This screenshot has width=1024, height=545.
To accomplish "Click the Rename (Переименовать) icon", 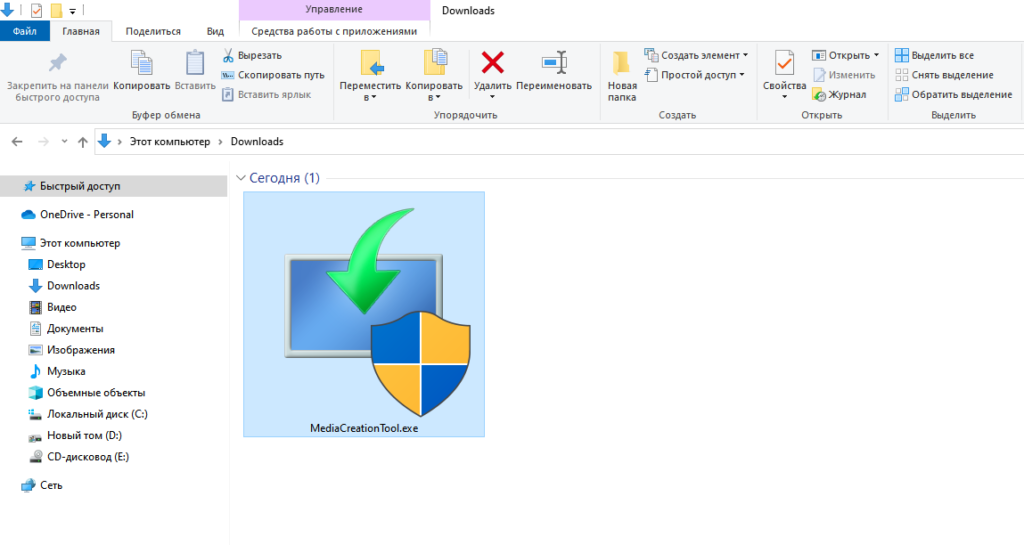I will tap(554, 63).
